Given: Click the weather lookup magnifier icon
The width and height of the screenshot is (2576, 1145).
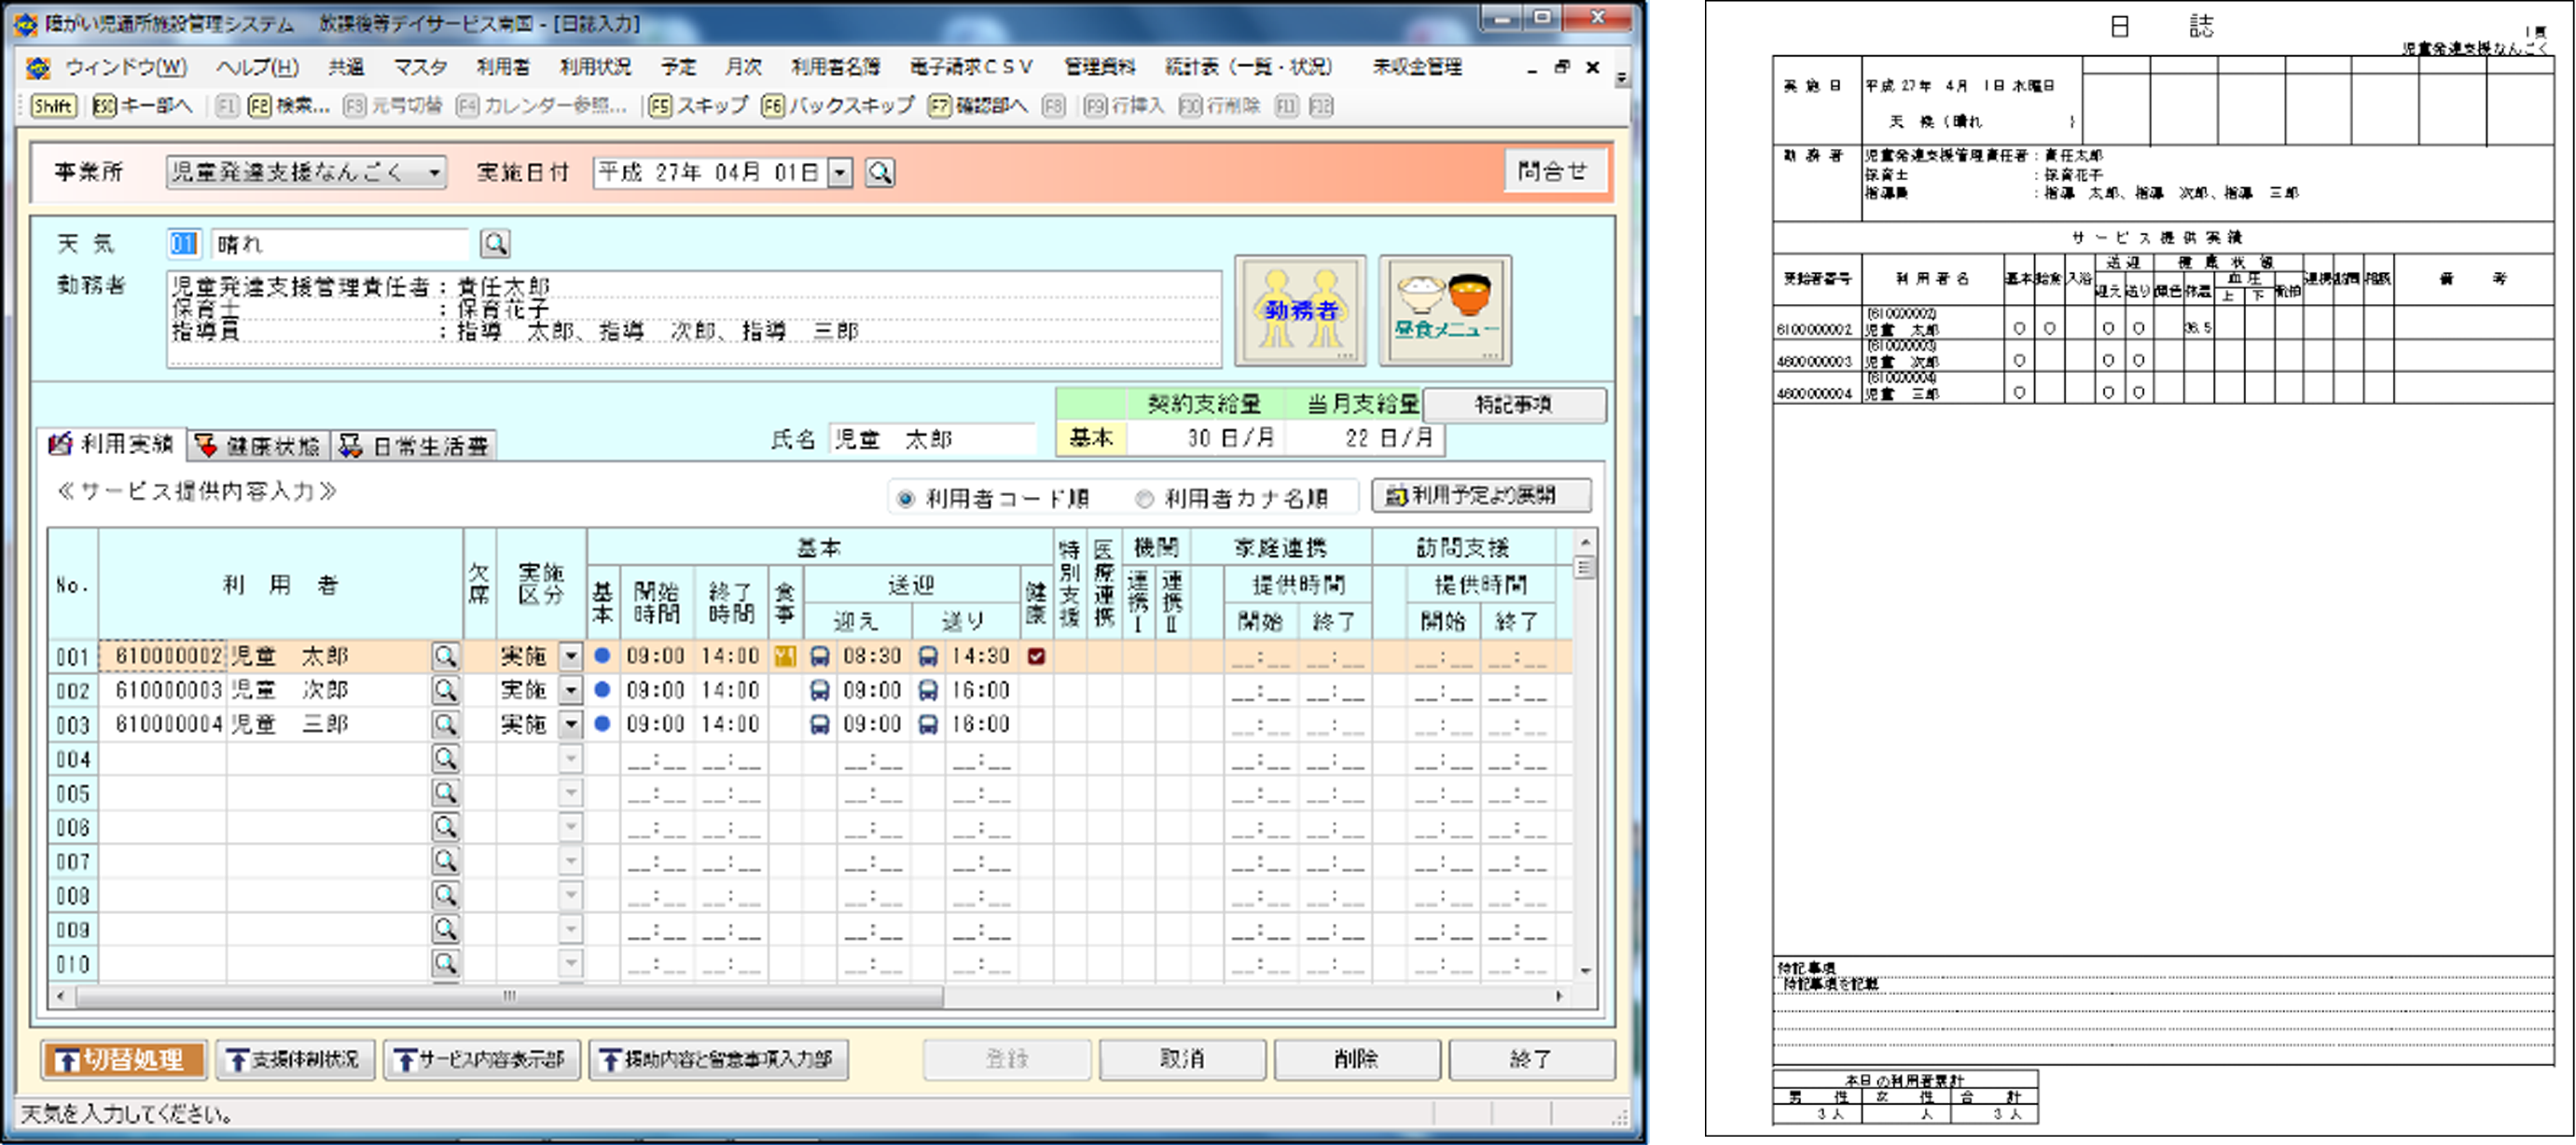Looking at the screenshot, I should pos(495,243).
